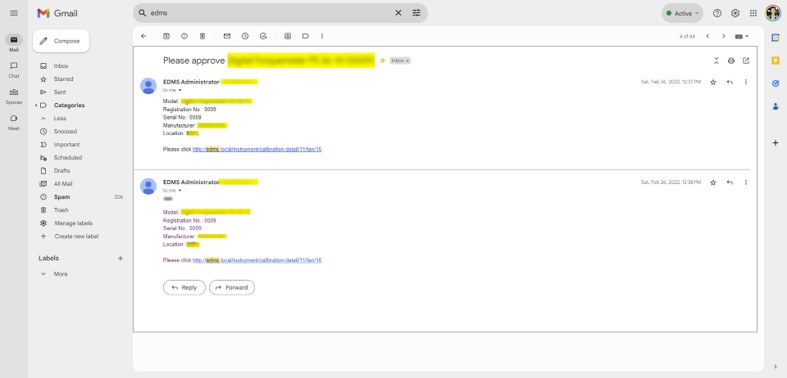The image size is (787, 378).
Task: Click the Compose button
Action: tap(61, 41)
